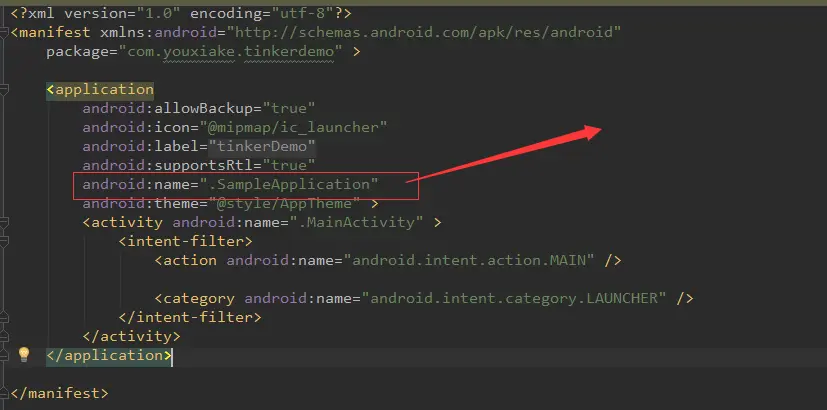Collapse the activity tag fold marker
827x410 pixels.
click(x=4, y=223)
